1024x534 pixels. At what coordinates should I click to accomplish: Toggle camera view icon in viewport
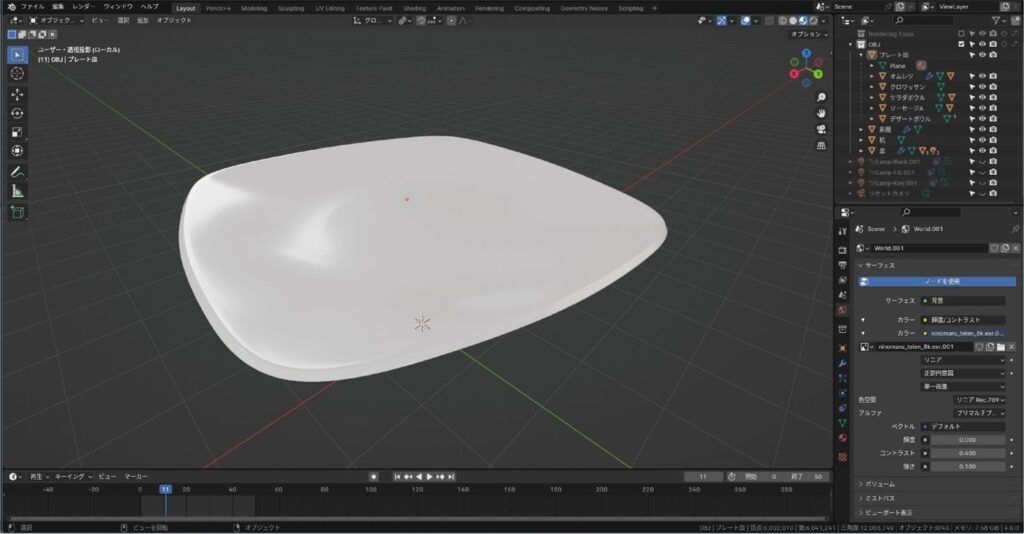click(x=821, y=129)
